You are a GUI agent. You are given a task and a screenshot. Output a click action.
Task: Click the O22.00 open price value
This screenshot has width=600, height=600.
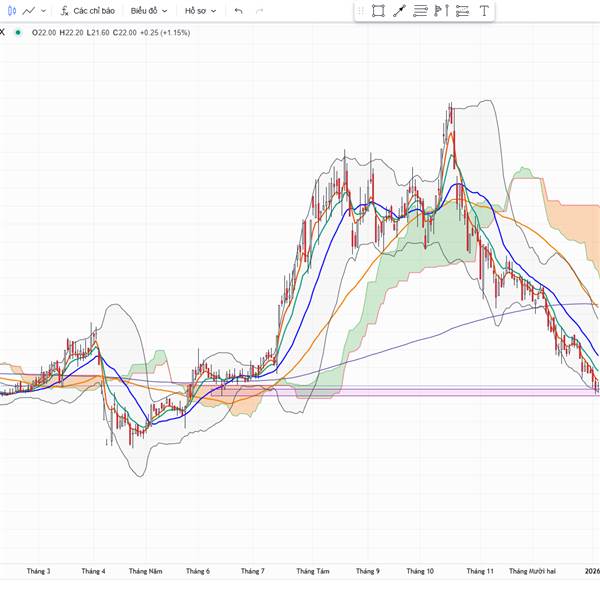(x=44, y=33)
